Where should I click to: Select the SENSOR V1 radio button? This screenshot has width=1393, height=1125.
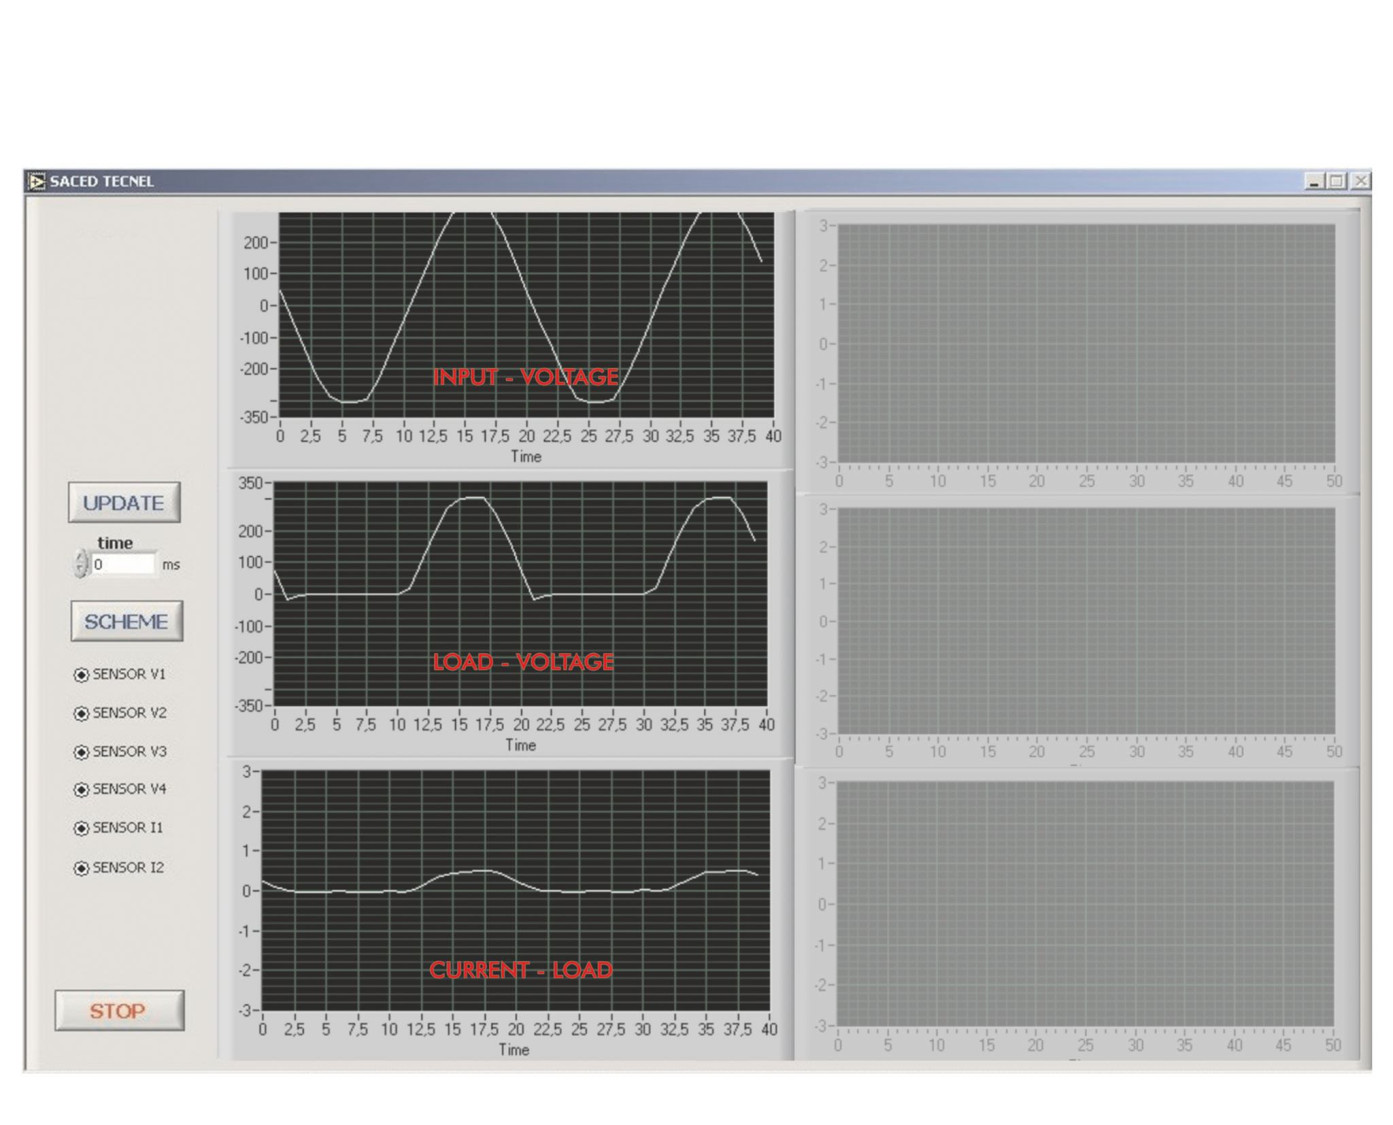pyautogui.click(x=81, y=675)
